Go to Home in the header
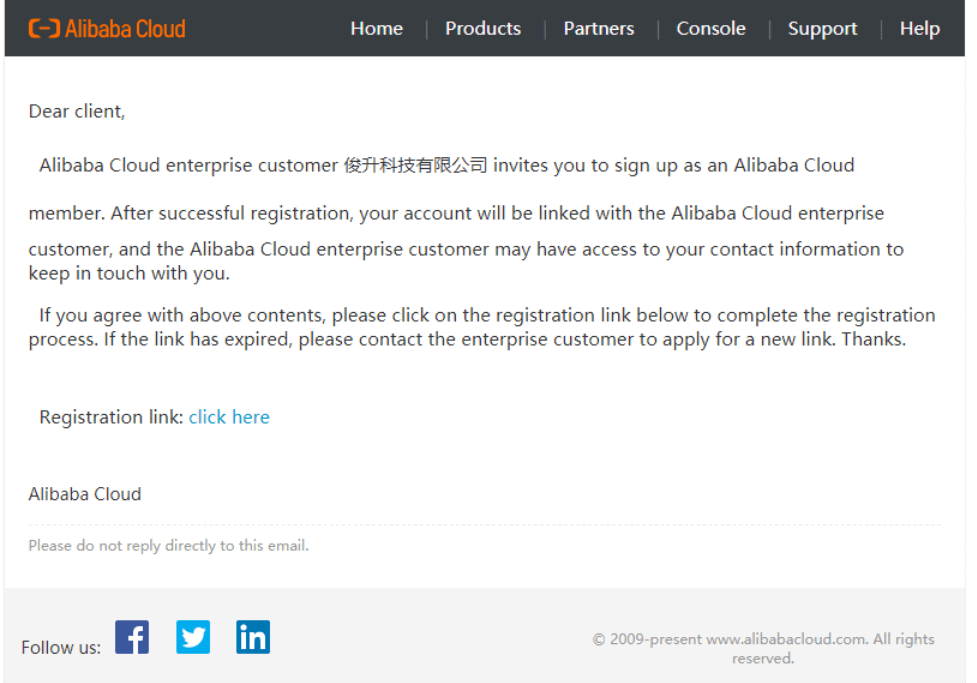The image size is (977, 683). pyautogui.click(x=376, y=29)
